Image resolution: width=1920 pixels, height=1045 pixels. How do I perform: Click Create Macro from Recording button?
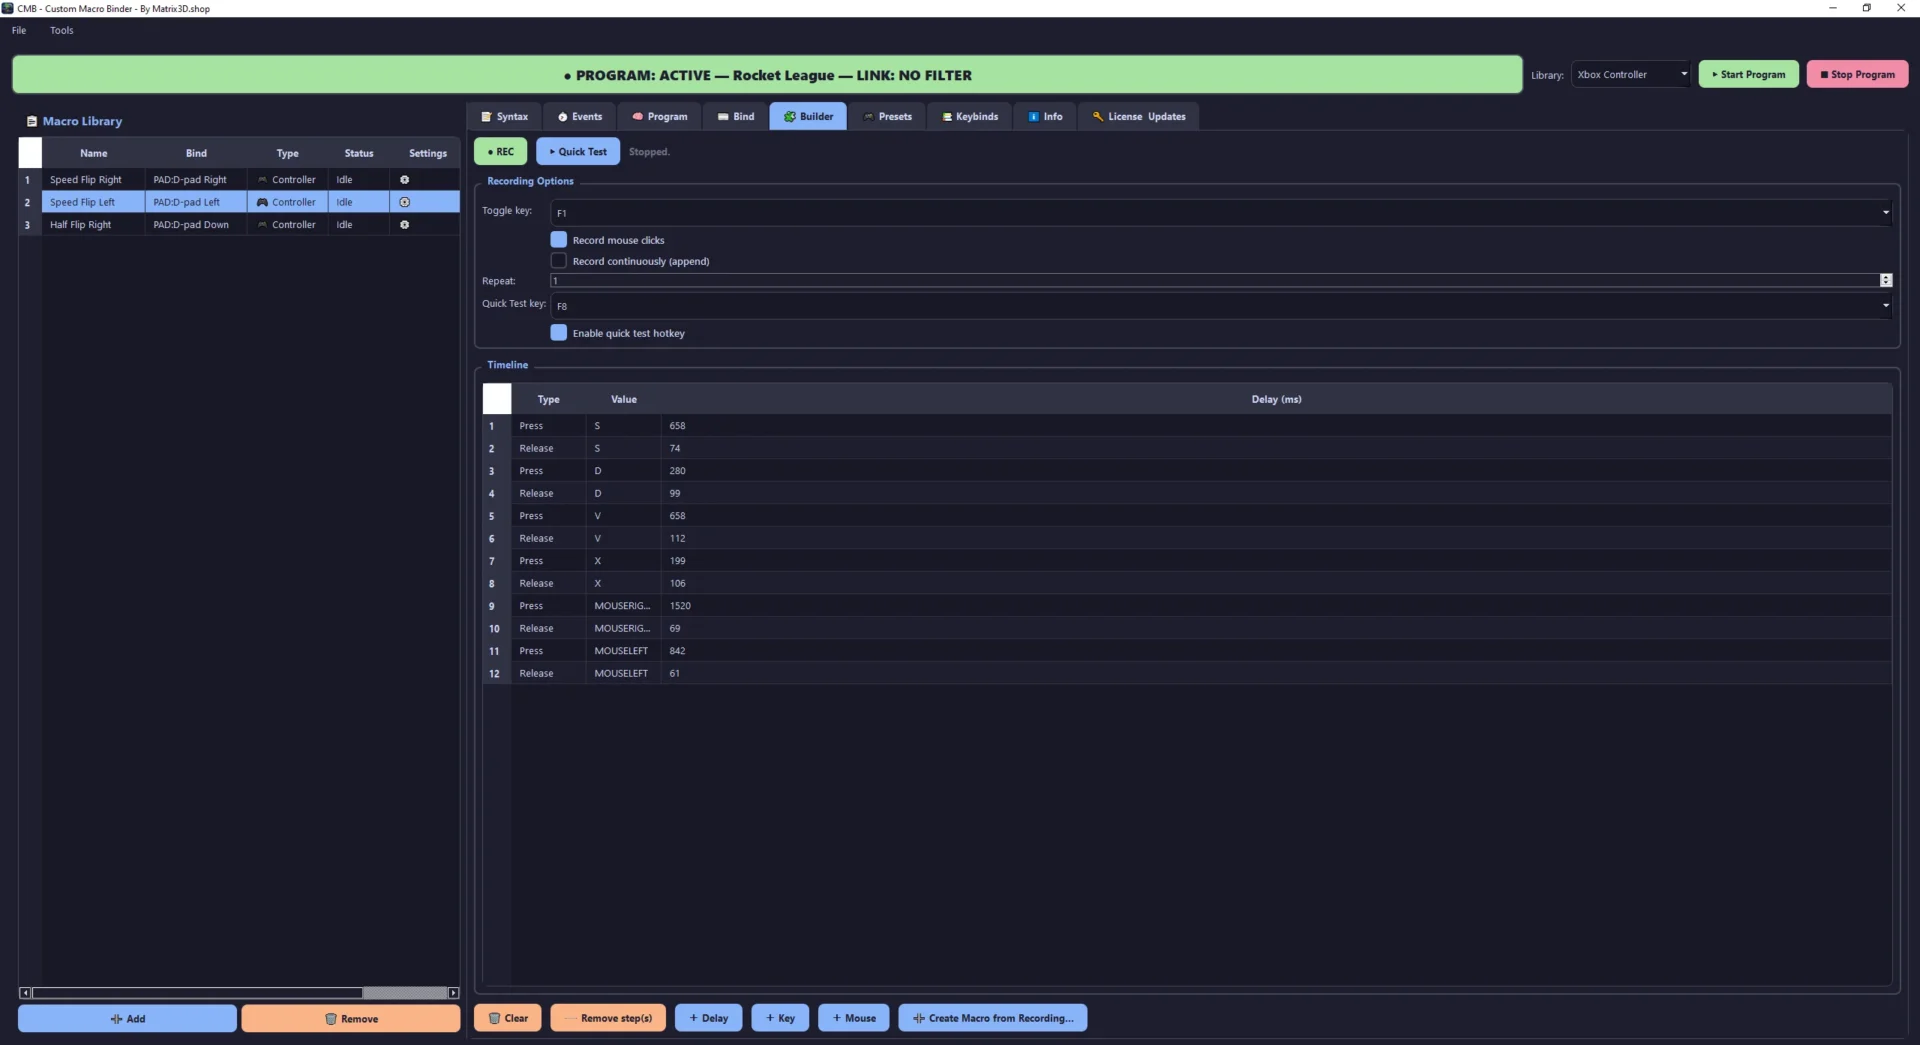(993, 1018)
